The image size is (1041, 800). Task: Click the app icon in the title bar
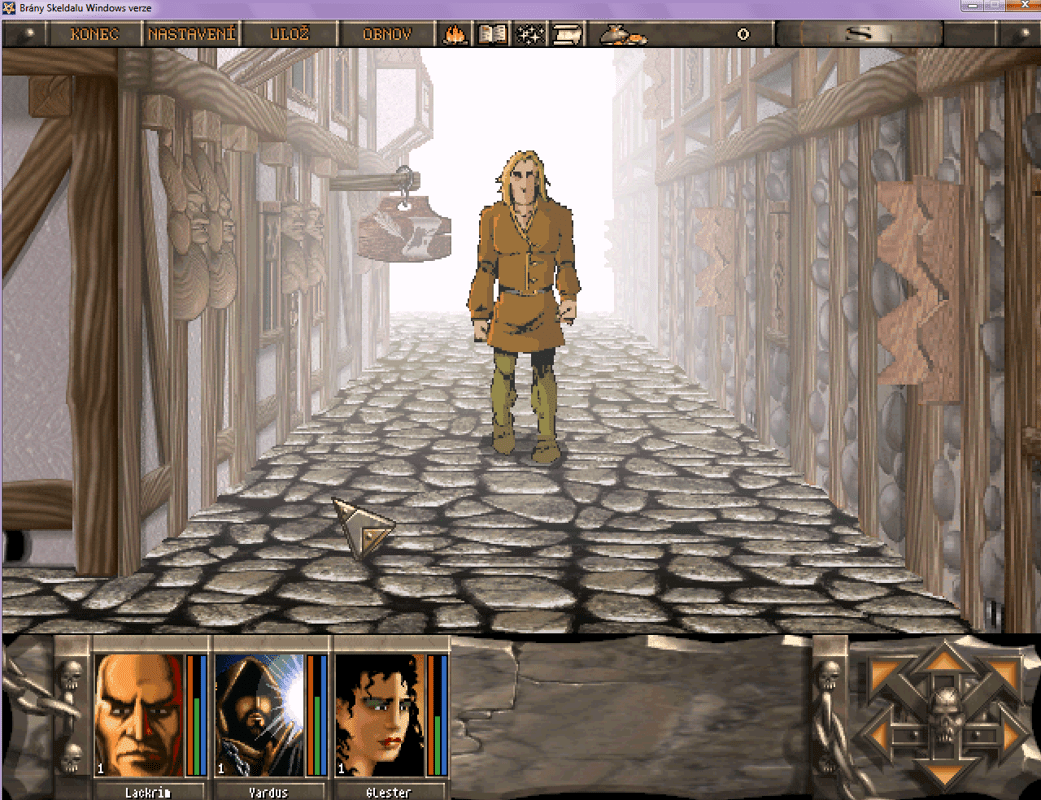tap(9, 8)
